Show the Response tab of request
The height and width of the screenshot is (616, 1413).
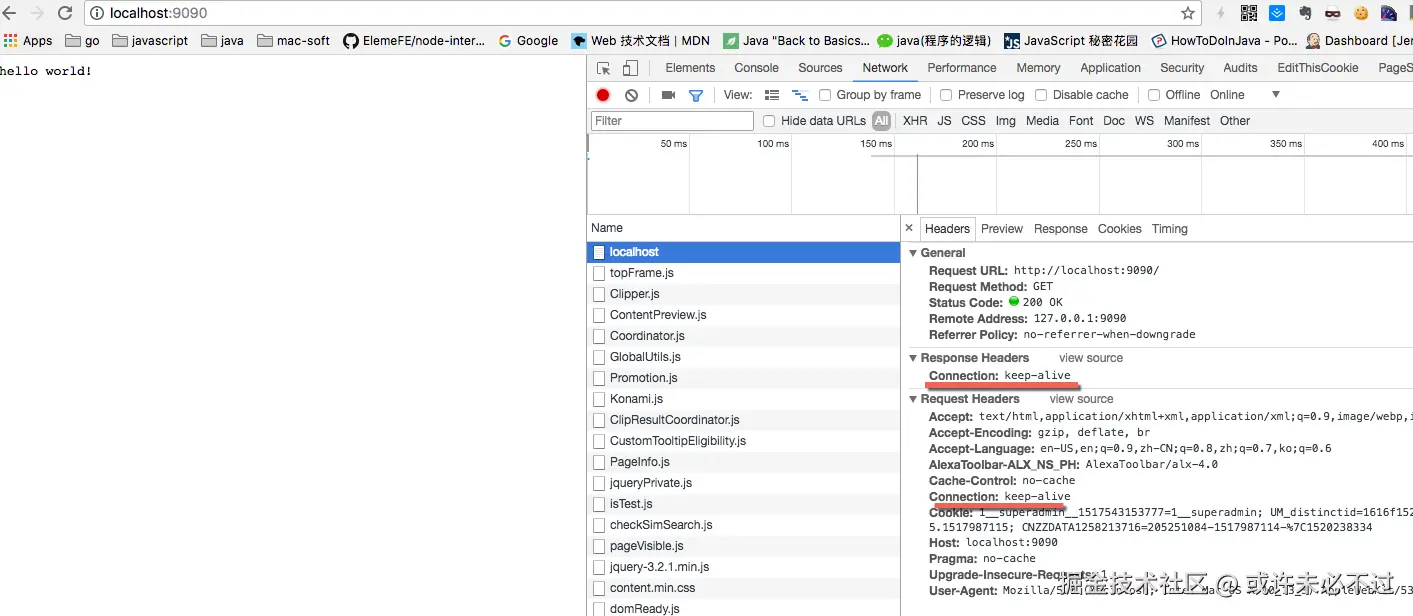1060,229
